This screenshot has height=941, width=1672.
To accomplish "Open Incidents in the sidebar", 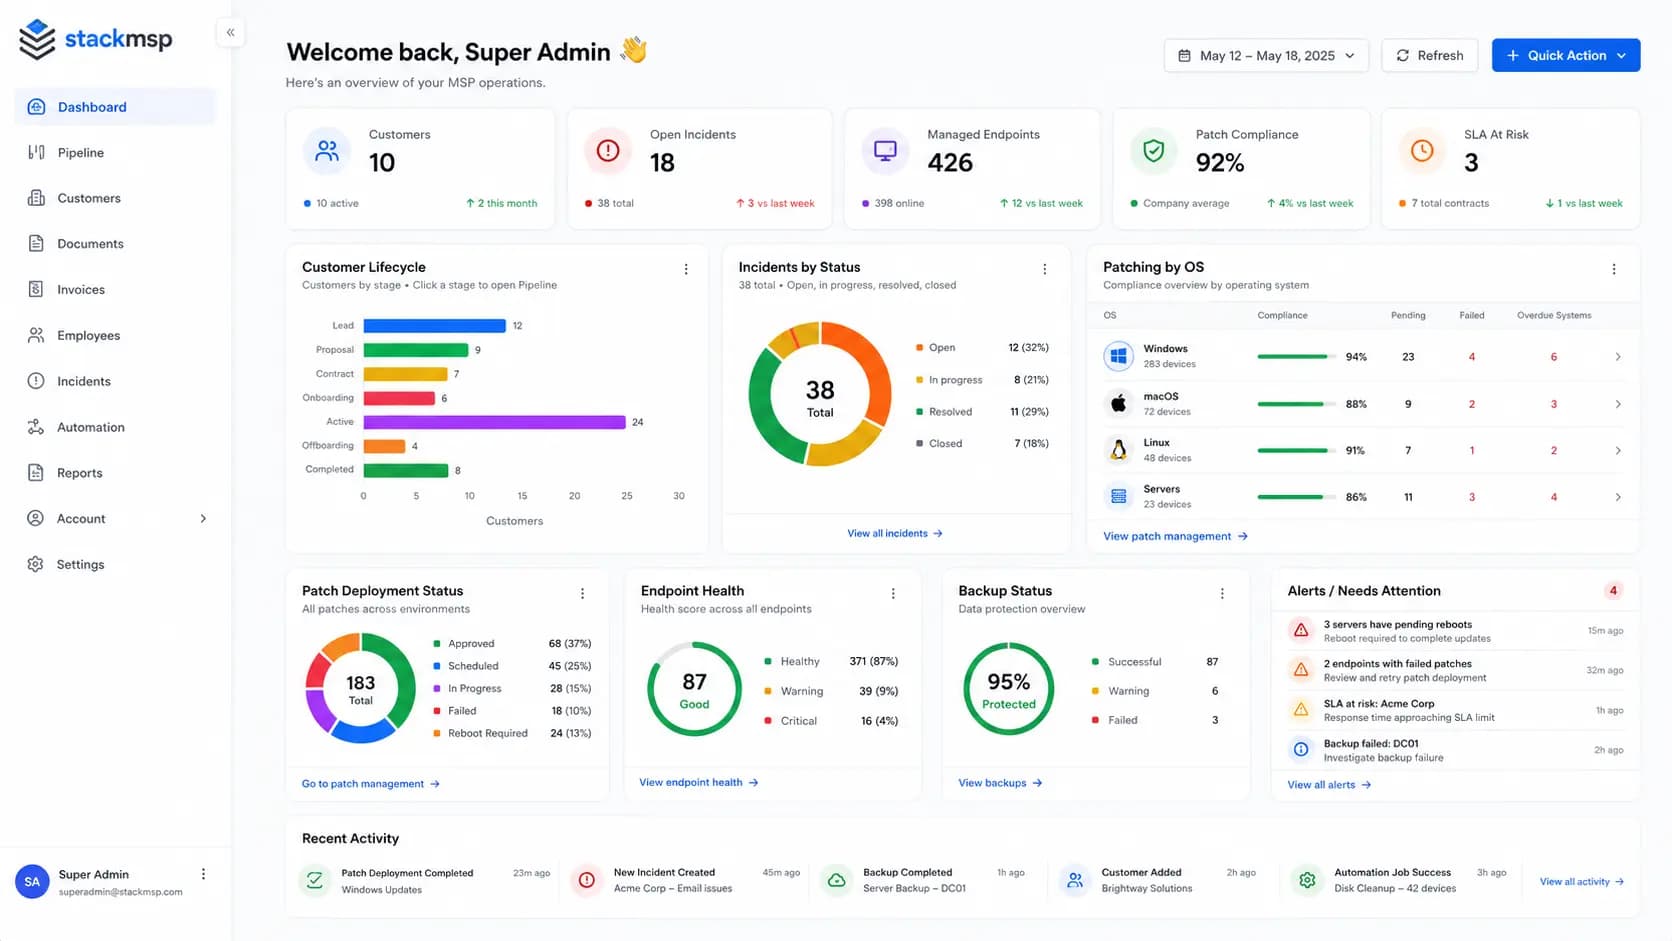I will (x=115, y=382).
